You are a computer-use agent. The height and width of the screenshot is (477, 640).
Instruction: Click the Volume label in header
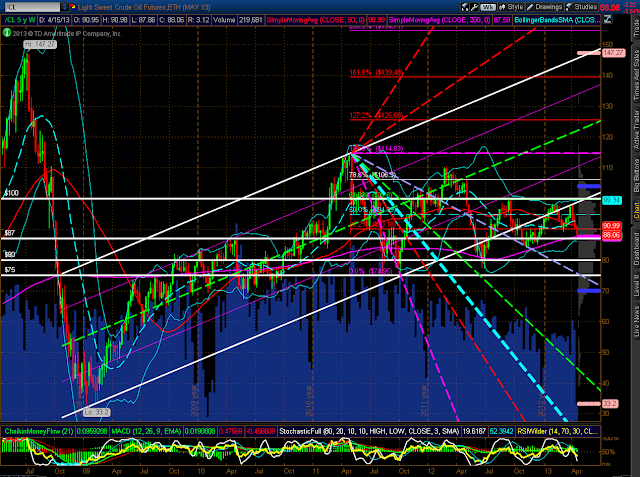coord(224,20)
